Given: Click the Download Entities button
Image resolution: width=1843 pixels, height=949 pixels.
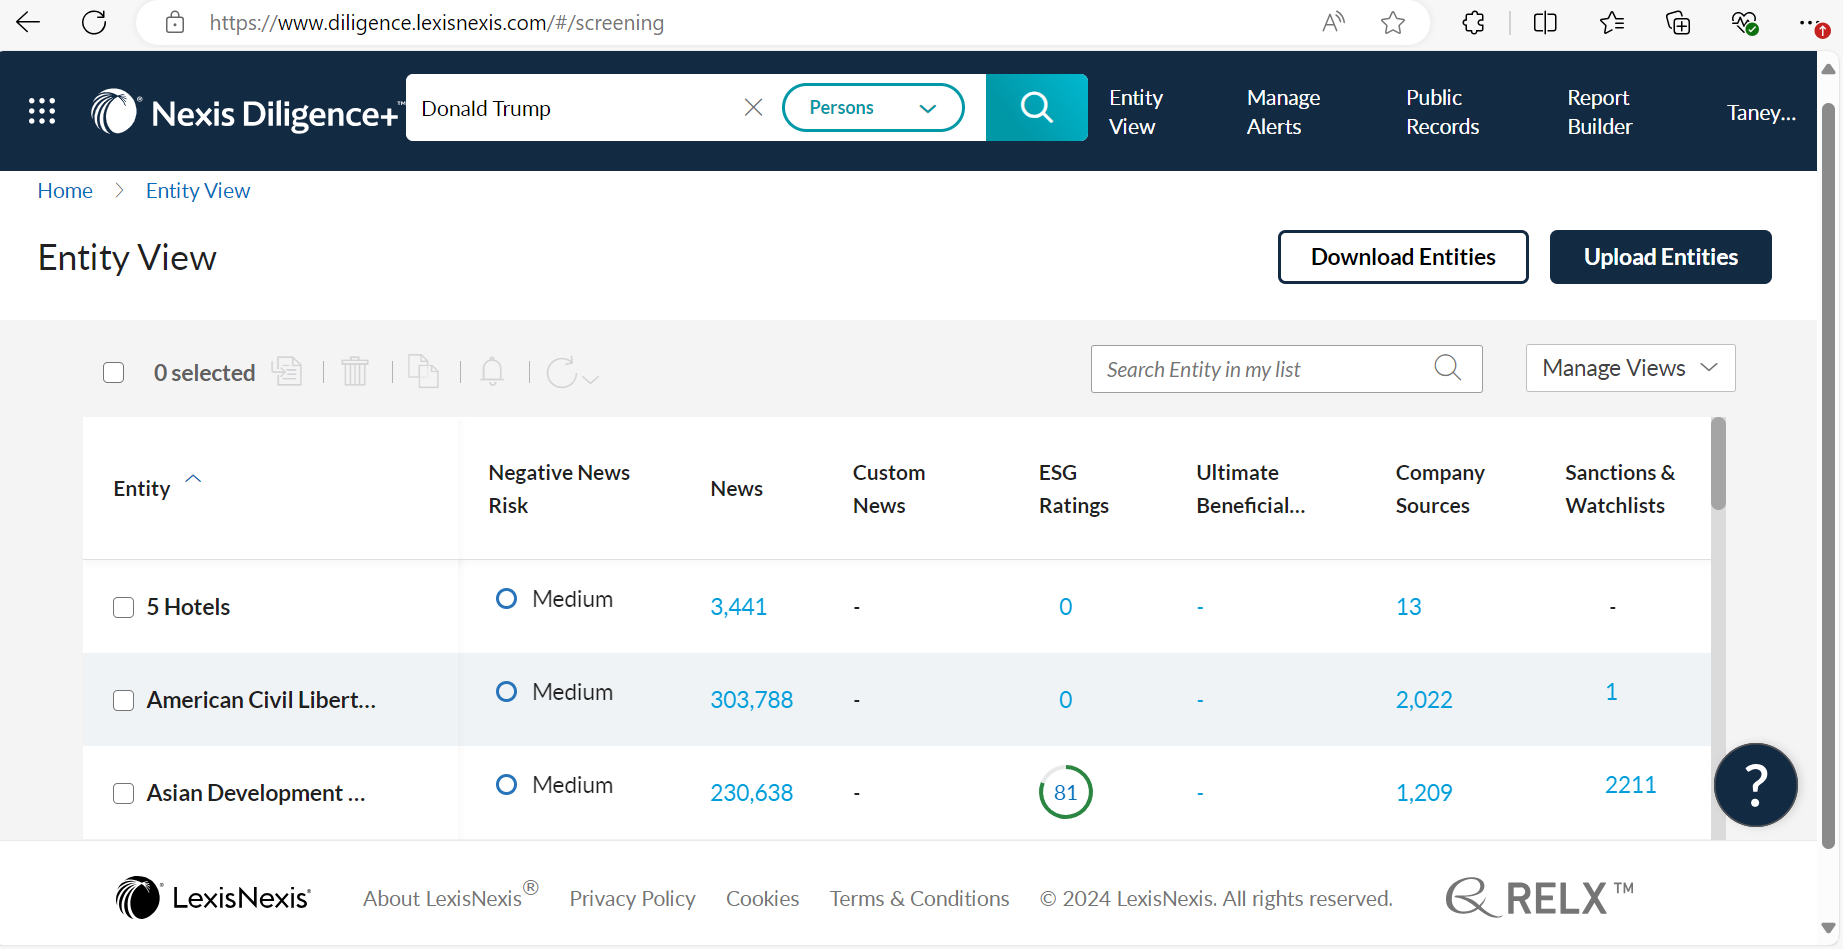Looking at the screenshot, I should click(x=1403, y=257).
